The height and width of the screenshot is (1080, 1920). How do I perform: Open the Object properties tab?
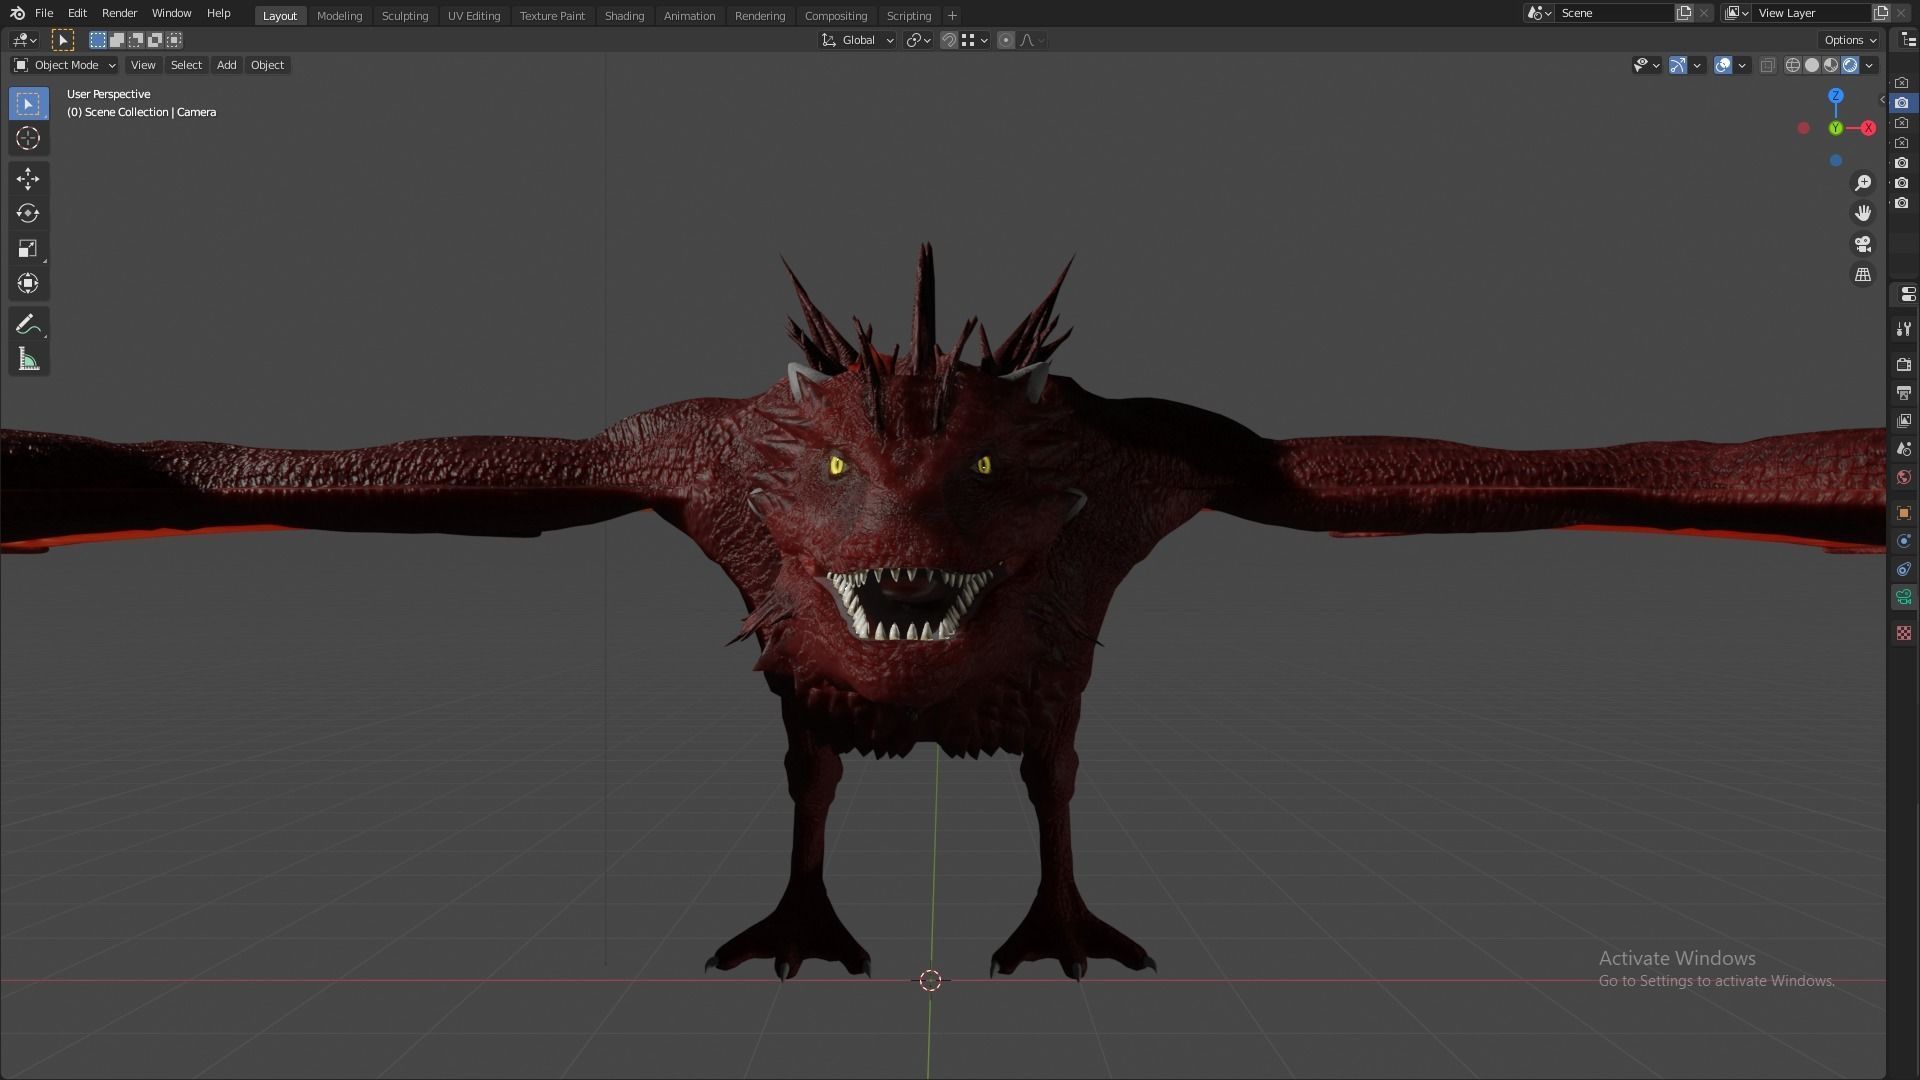1904,513
